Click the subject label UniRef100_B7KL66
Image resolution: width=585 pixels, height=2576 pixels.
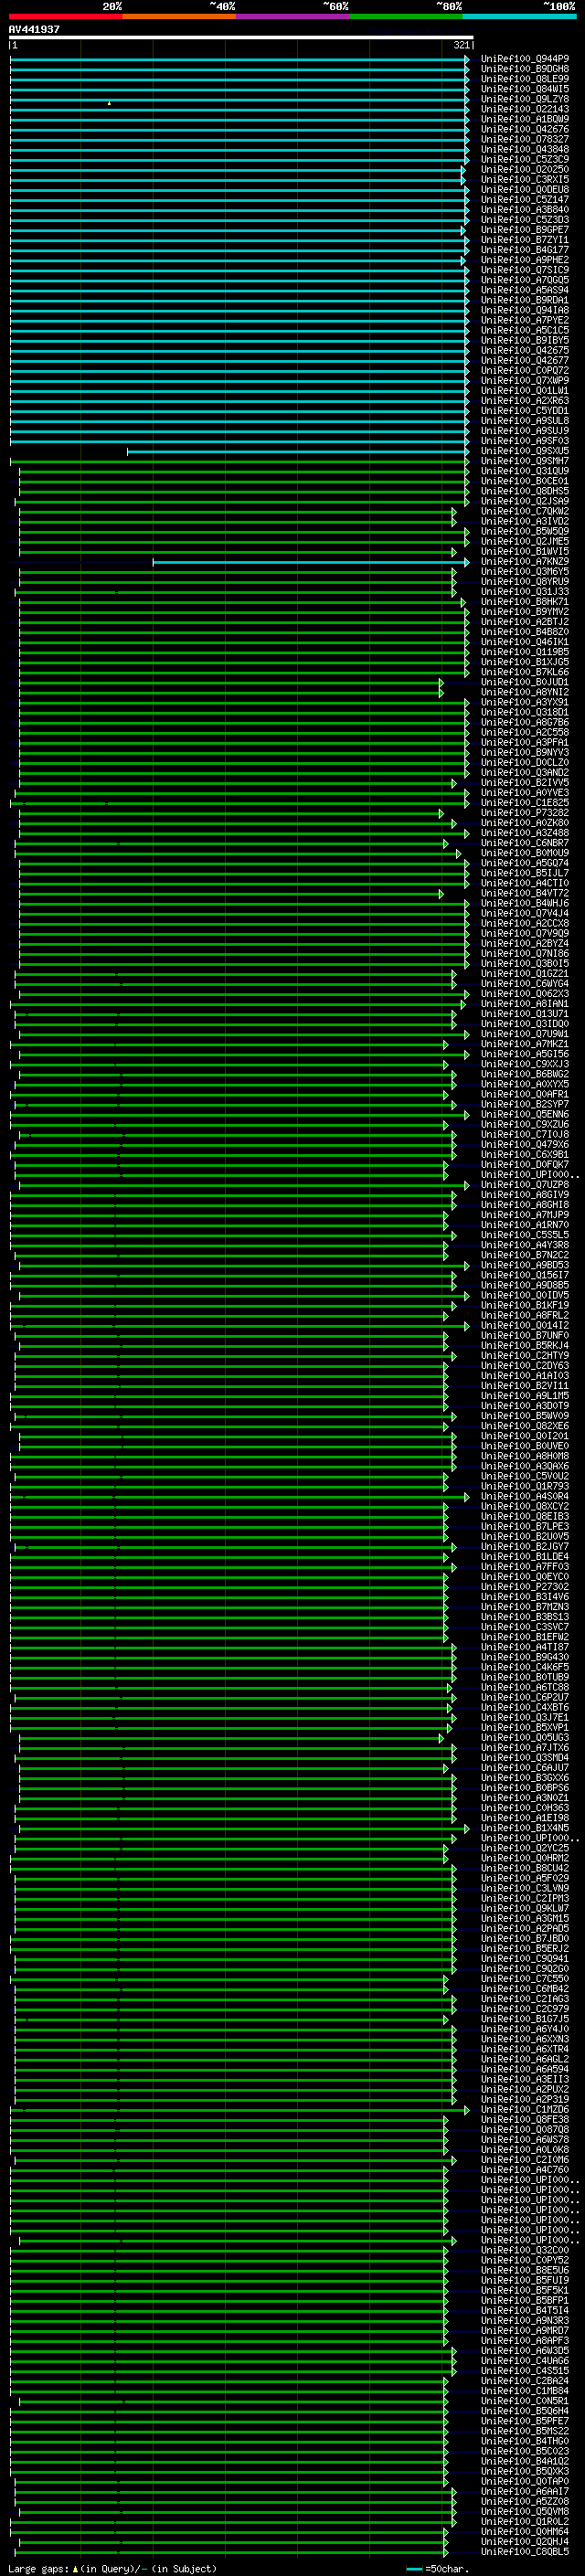tap(525, 672)
